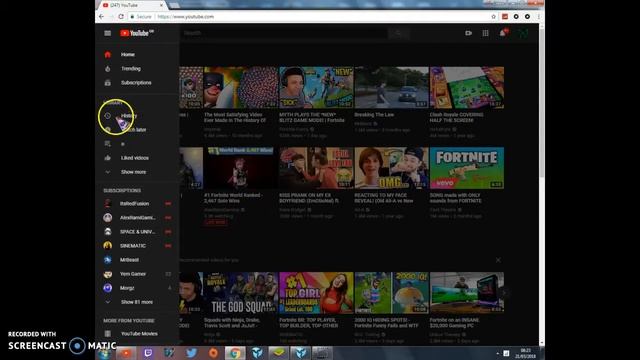This screenshot has width=640, height=360.
Task: Open the Trending flame icon
Action: 108,69
